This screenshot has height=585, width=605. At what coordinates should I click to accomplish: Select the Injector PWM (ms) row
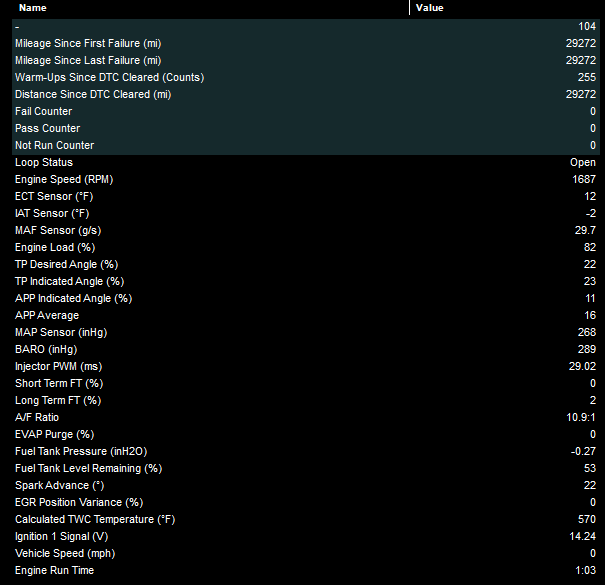coord(306,366)
